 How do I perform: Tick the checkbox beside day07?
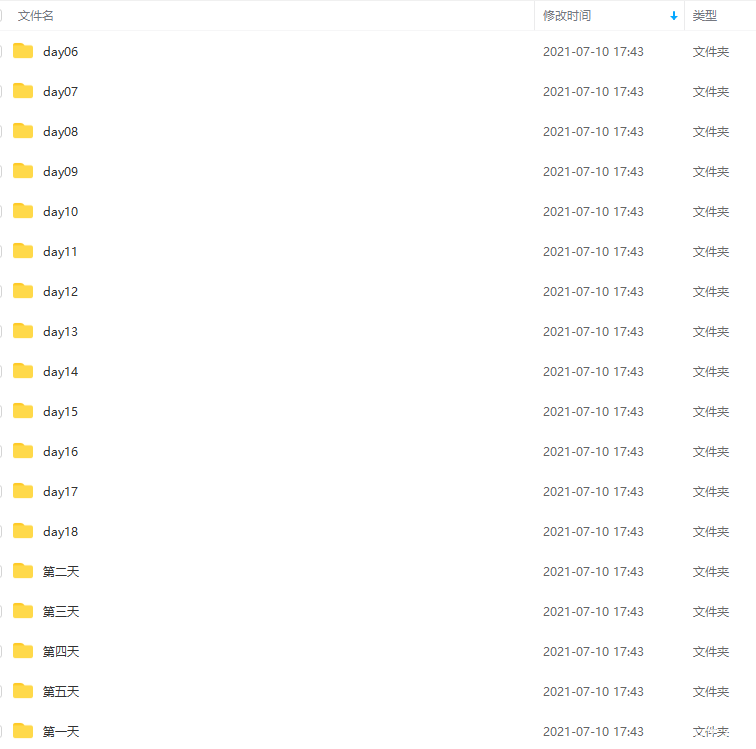pos(2,92)
